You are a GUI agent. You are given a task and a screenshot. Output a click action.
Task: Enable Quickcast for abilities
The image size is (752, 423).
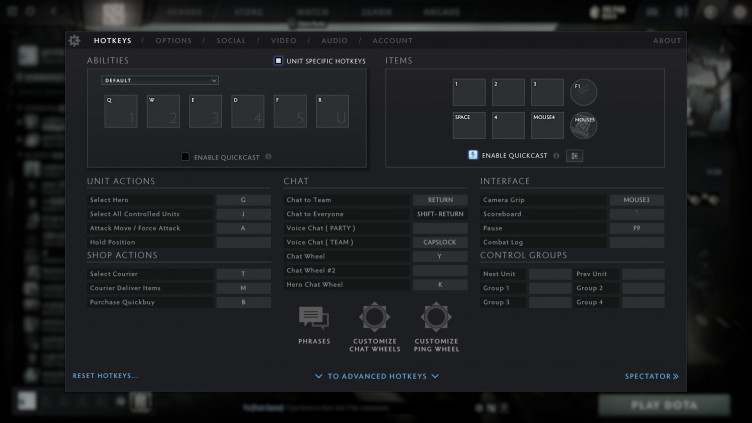click(186, 157)
